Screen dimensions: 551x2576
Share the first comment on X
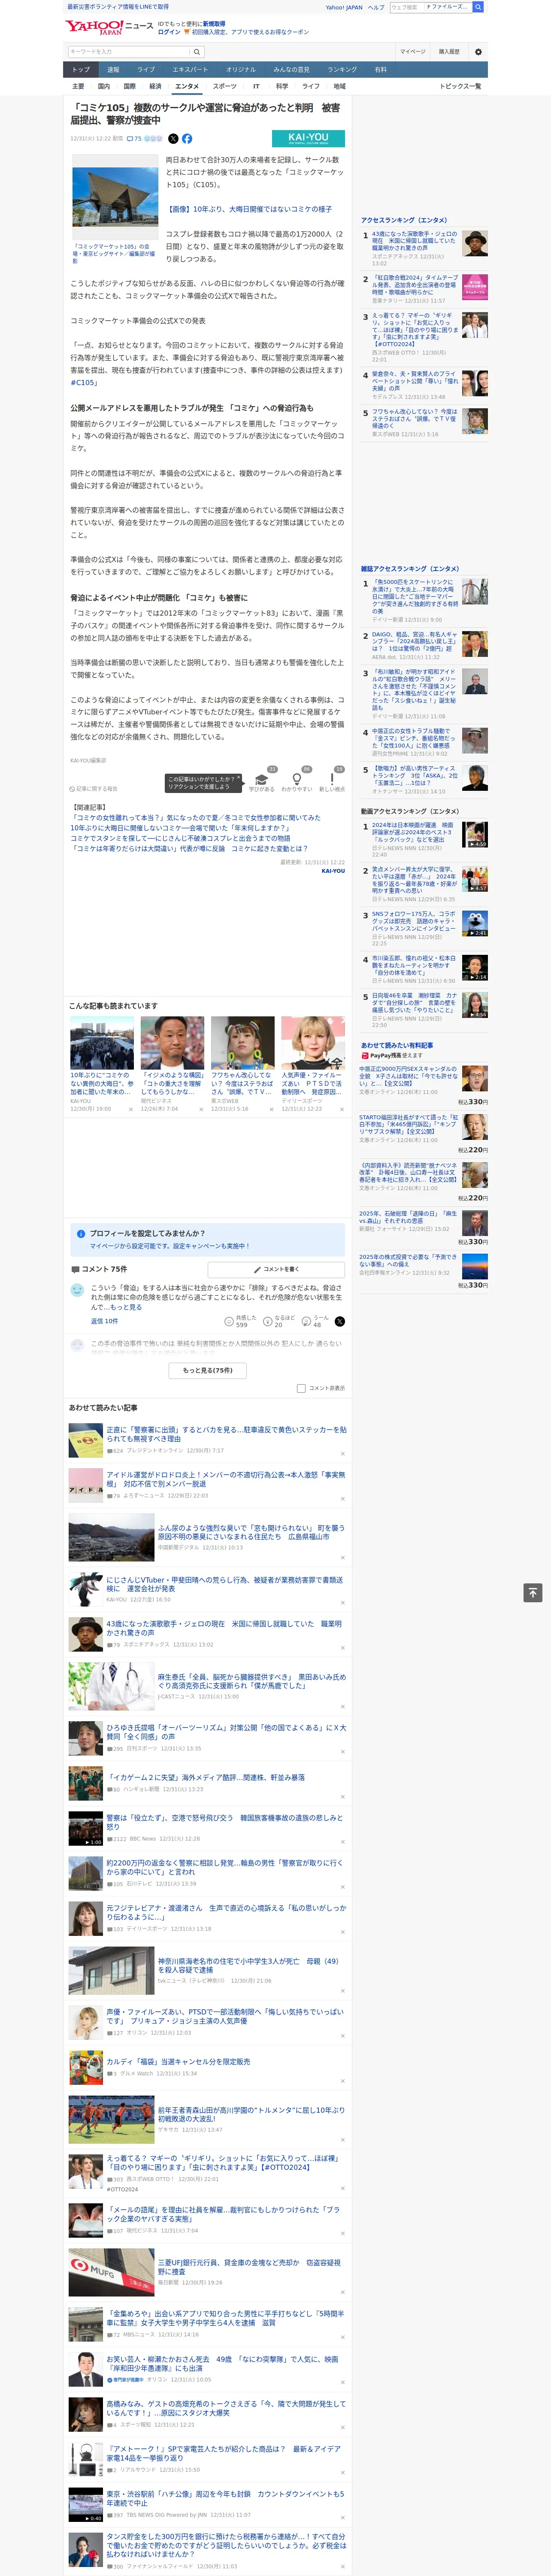(340, 1322)
